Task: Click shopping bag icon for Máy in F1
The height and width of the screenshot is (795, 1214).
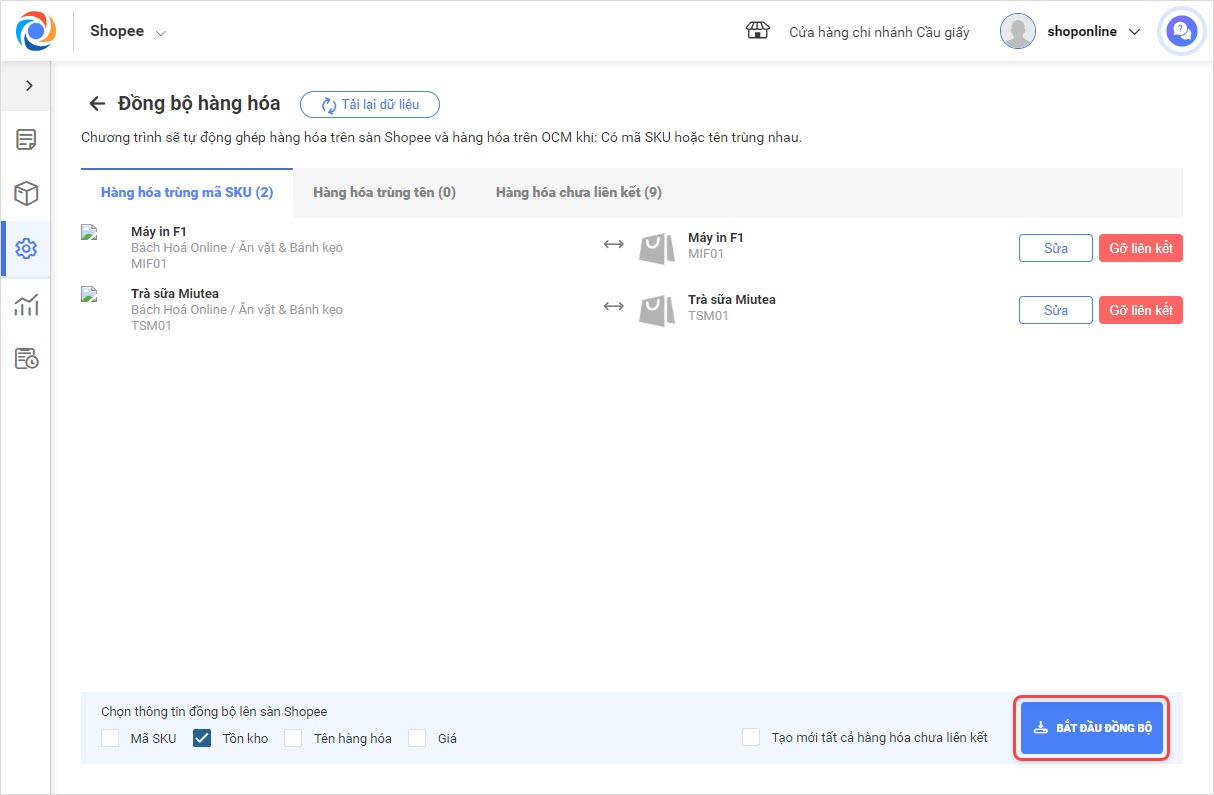Action: pyautogui.click(x=657, y=248)
